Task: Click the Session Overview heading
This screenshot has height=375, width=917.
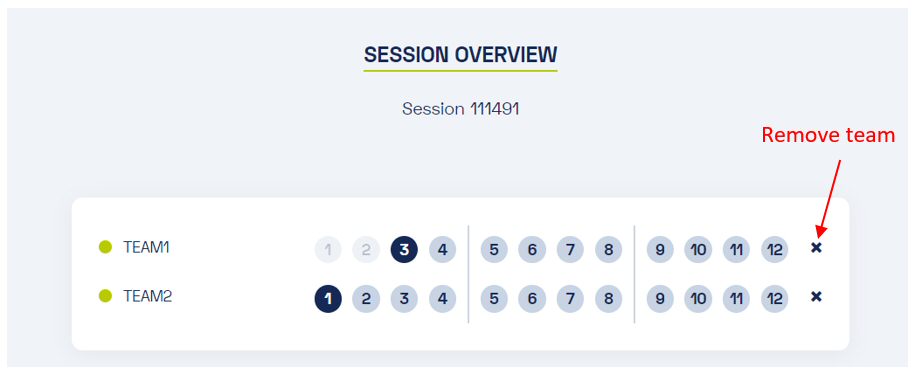Action: pos(460,55)
